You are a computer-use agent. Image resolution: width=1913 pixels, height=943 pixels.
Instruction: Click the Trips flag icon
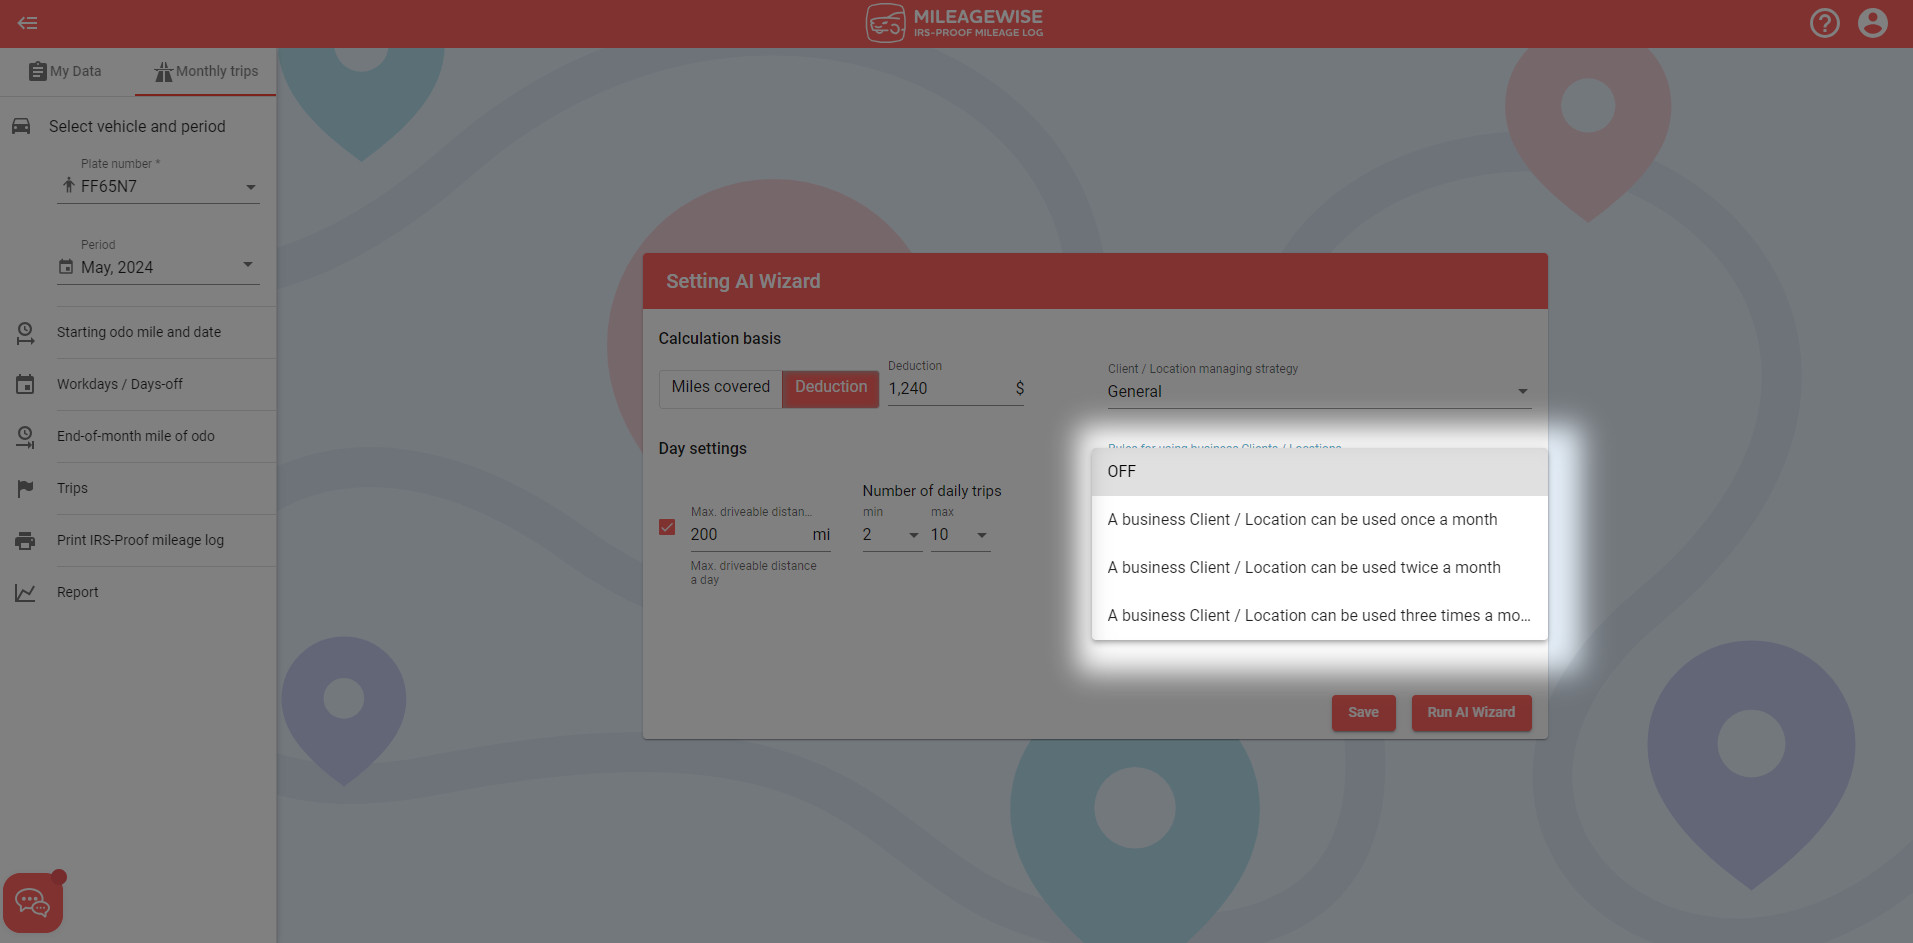[x=25, y=488]
